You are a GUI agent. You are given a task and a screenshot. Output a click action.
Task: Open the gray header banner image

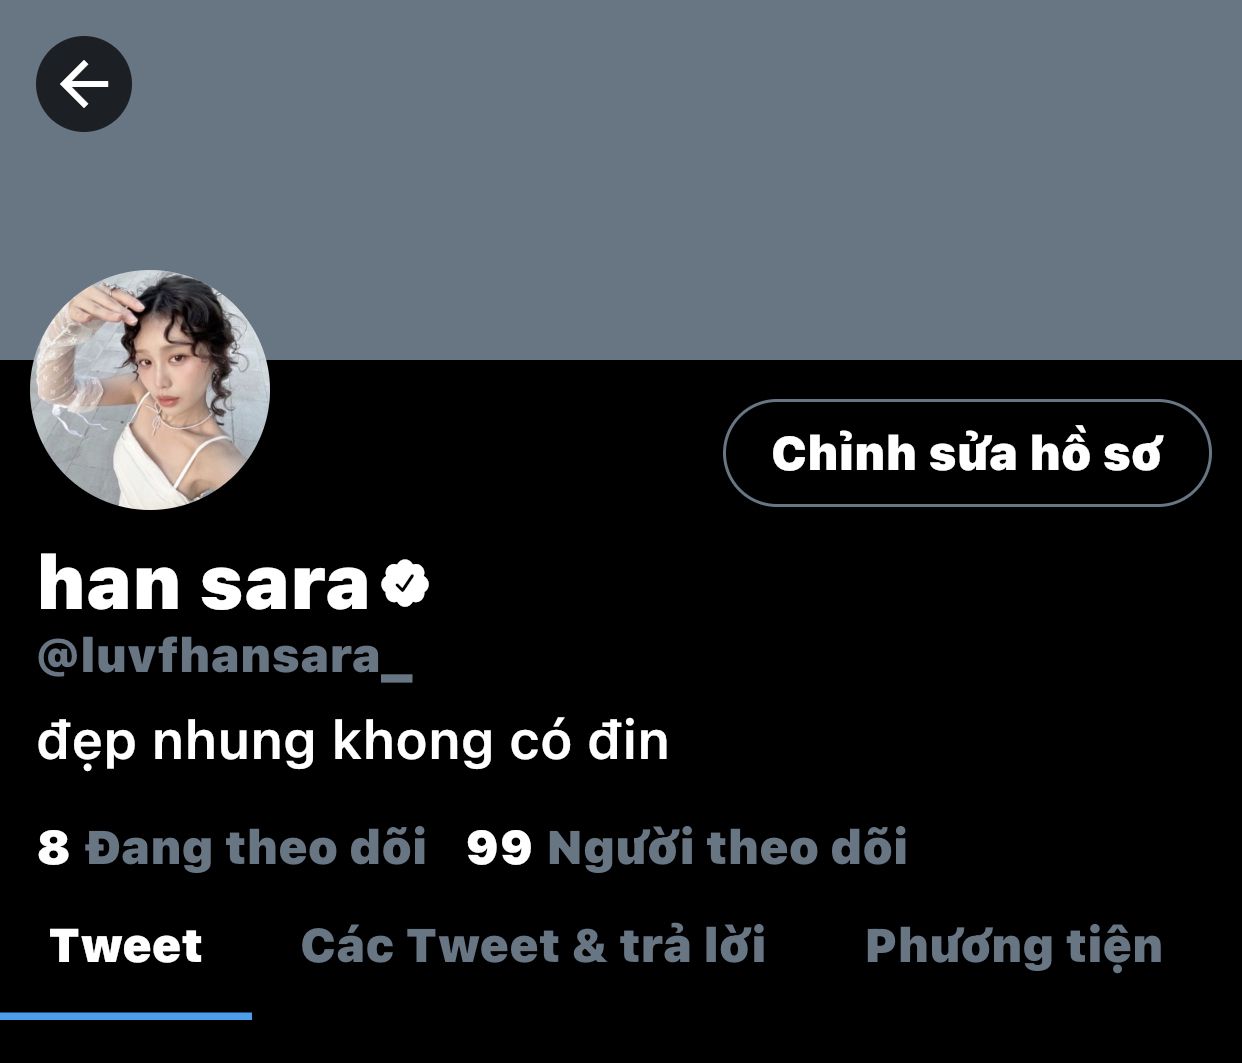coord(621,180)
